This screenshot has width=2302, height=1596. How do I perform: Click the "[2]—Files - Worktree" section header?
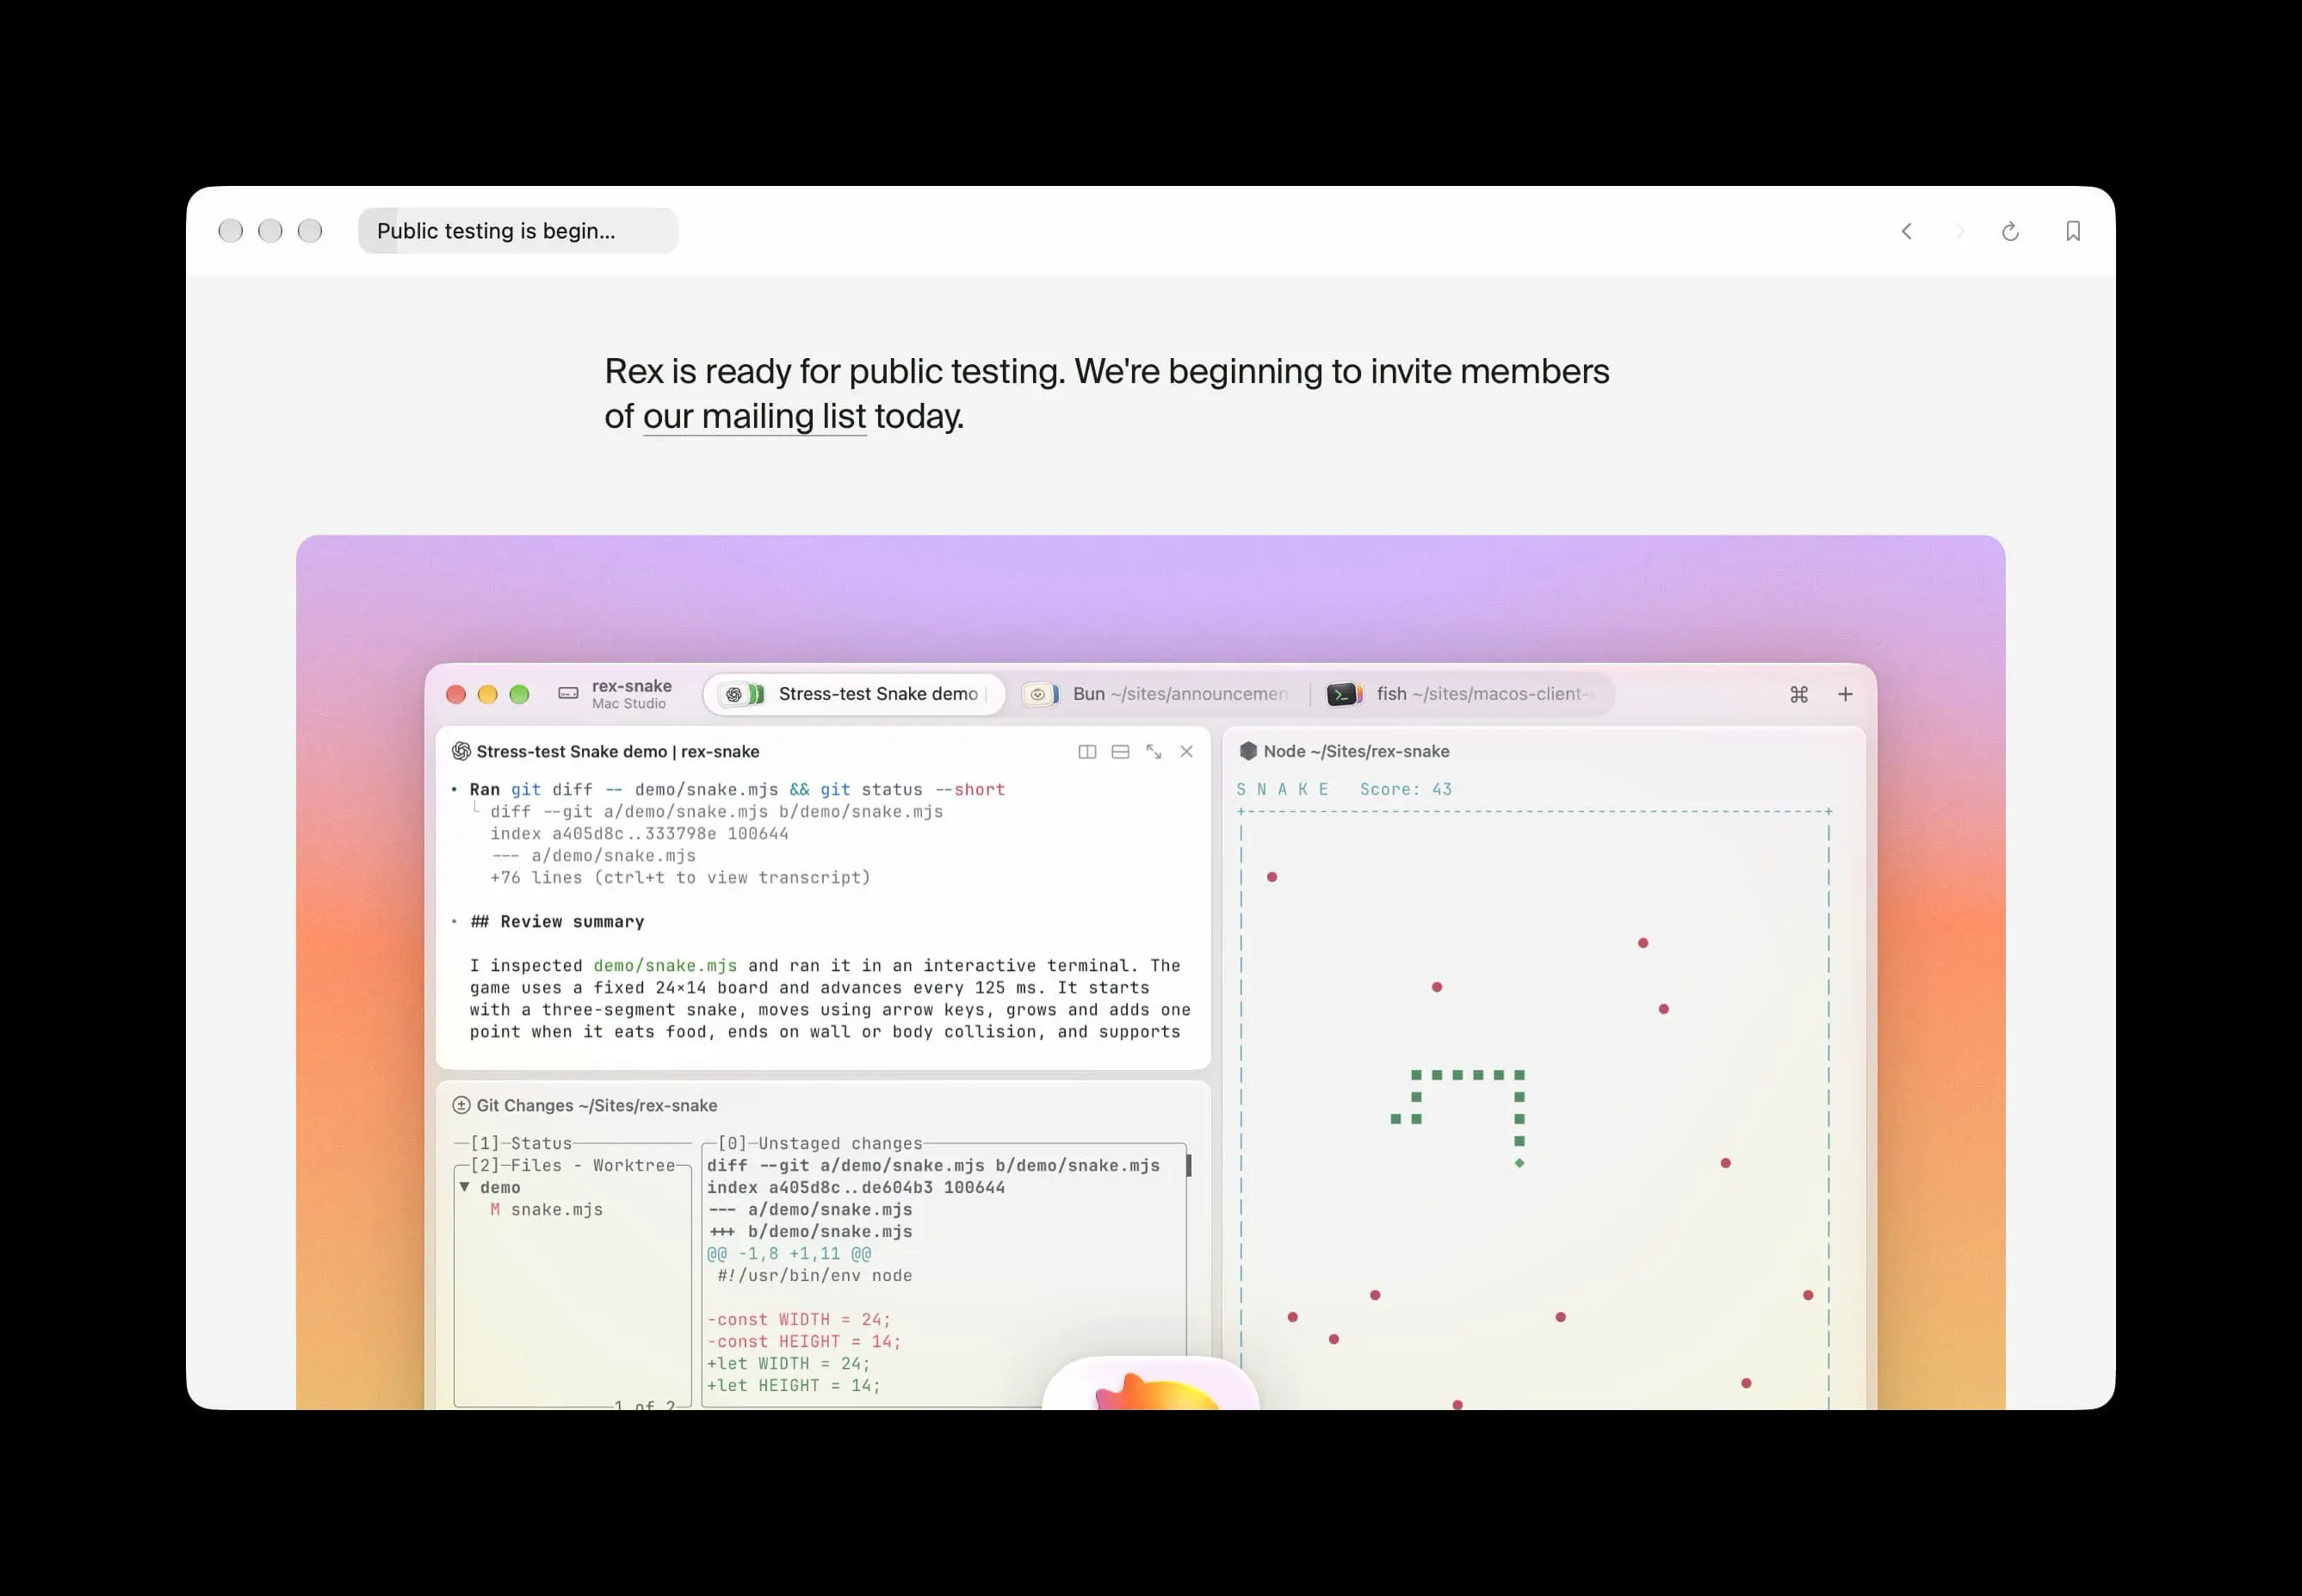tap(573, 1165)
